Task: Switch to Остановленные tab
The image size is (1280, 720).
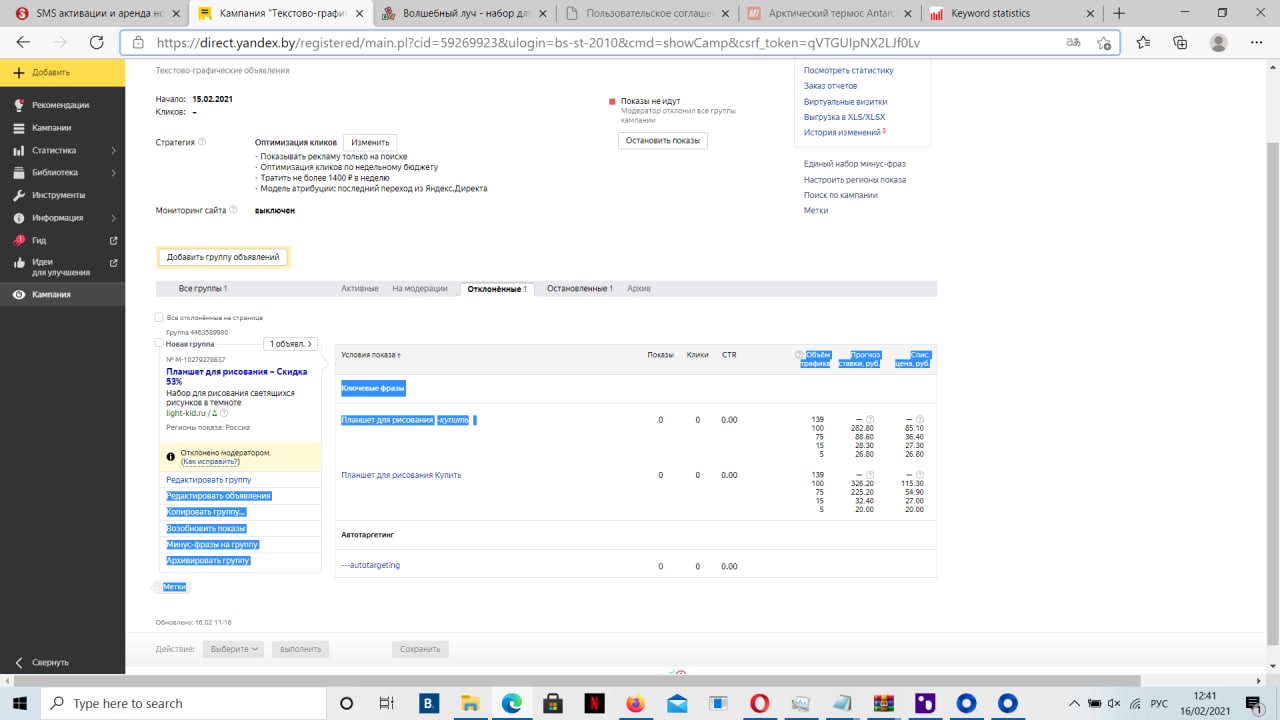Action: click(x=579, y=289)
